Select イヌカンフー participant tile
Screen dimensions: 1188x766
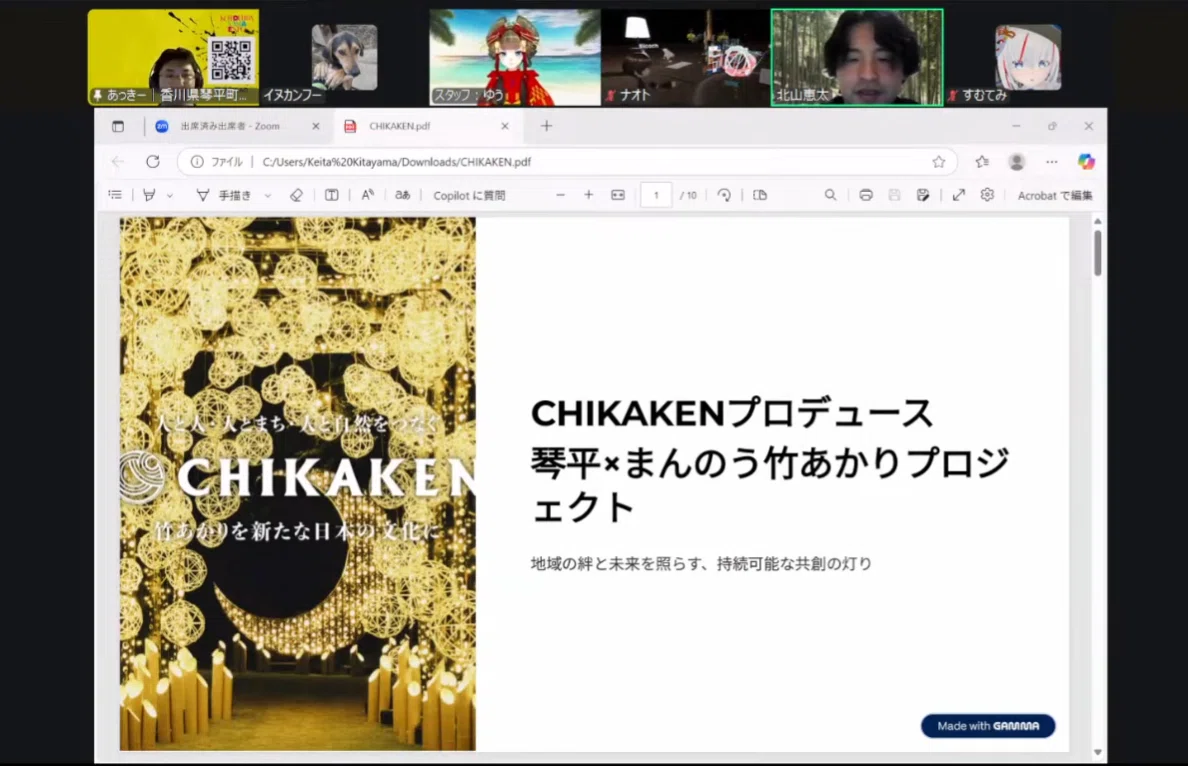[345, 57]
